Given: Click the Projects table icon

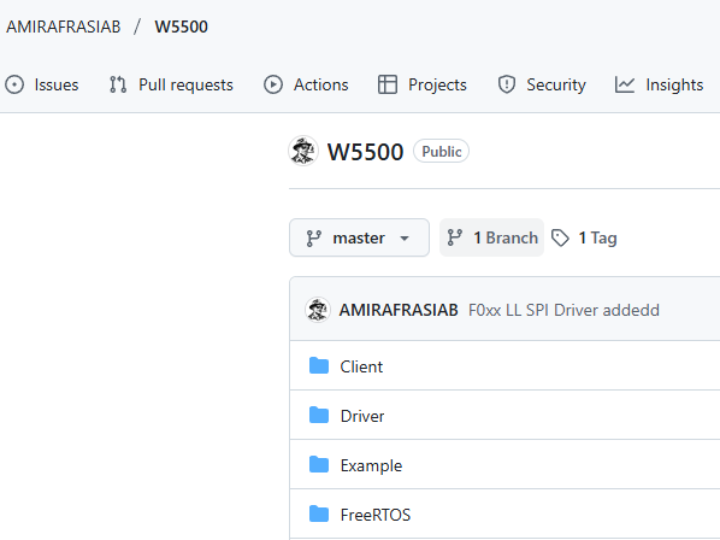Looking at the screenshot, I should [x=387, y=85].
